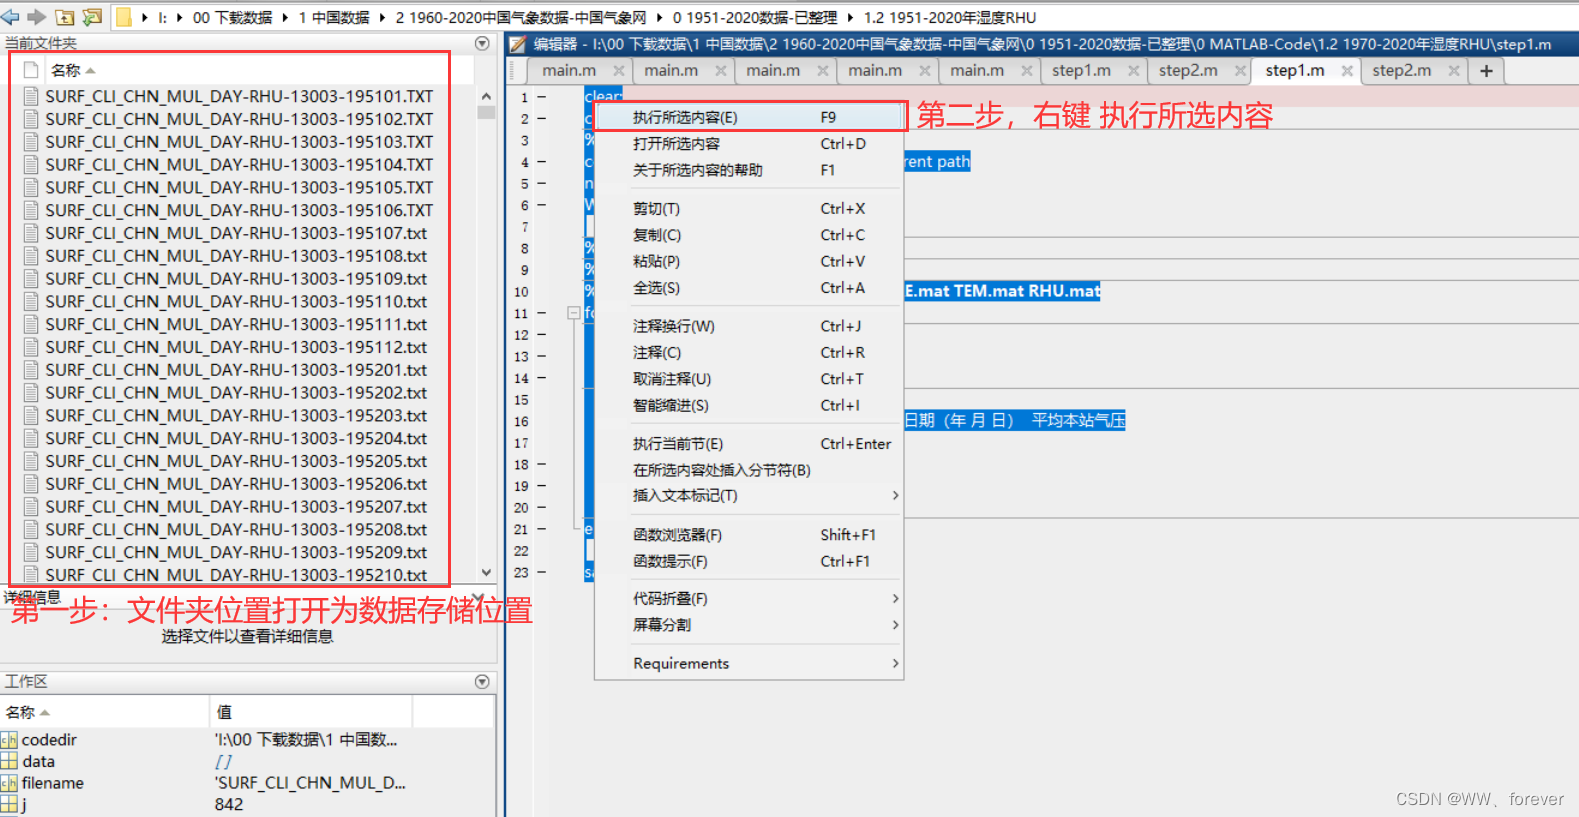This screenshot has width=1579, height=817.
Task: Go to the '1.2 1951-2020年湿度RHU' path segment
Action: coord(950,18)
